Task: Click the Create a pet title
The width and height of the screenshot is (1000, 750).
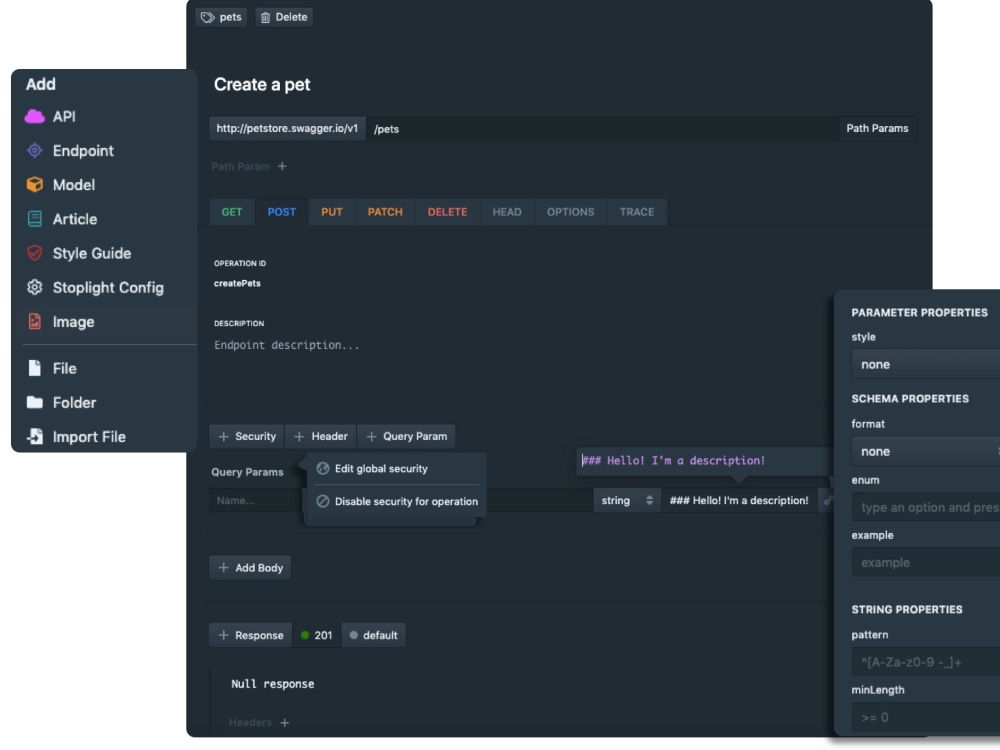Action: [262, 85]
